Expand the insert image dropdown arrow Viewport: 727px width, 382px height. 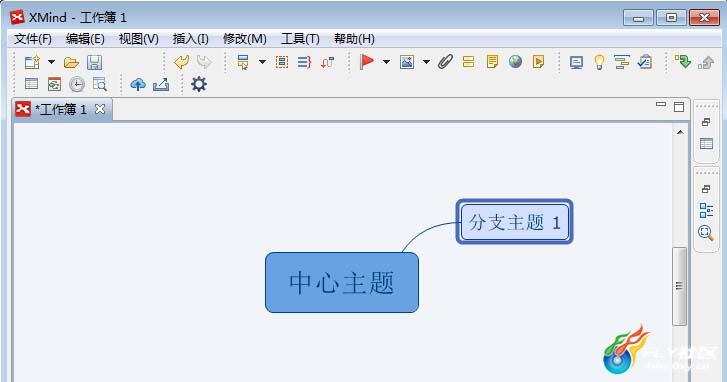[426, 62]
